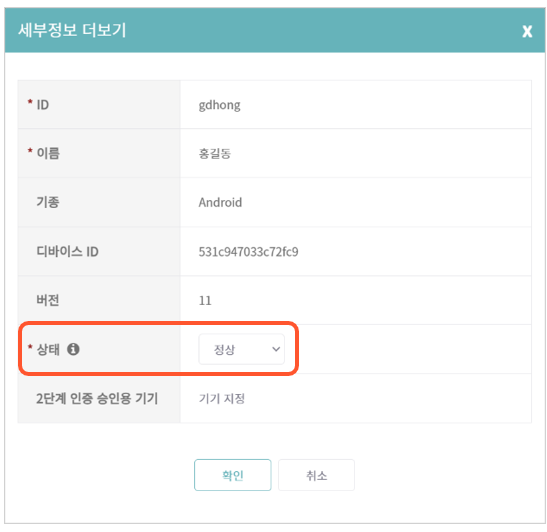This screenshot has height=532, width=547.
Task: Click the ID field label
Action: tap(43, 105)
